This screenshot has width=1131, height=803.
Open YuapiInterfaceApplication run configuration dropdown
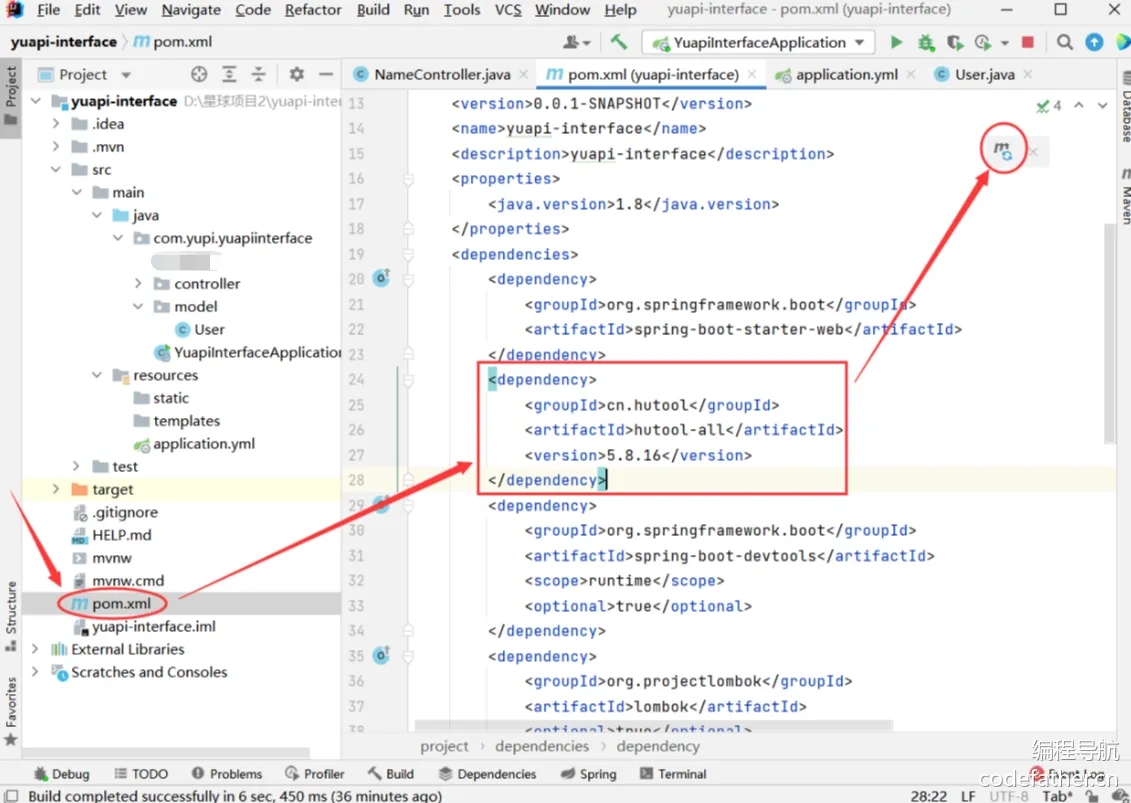coord(758,43)
